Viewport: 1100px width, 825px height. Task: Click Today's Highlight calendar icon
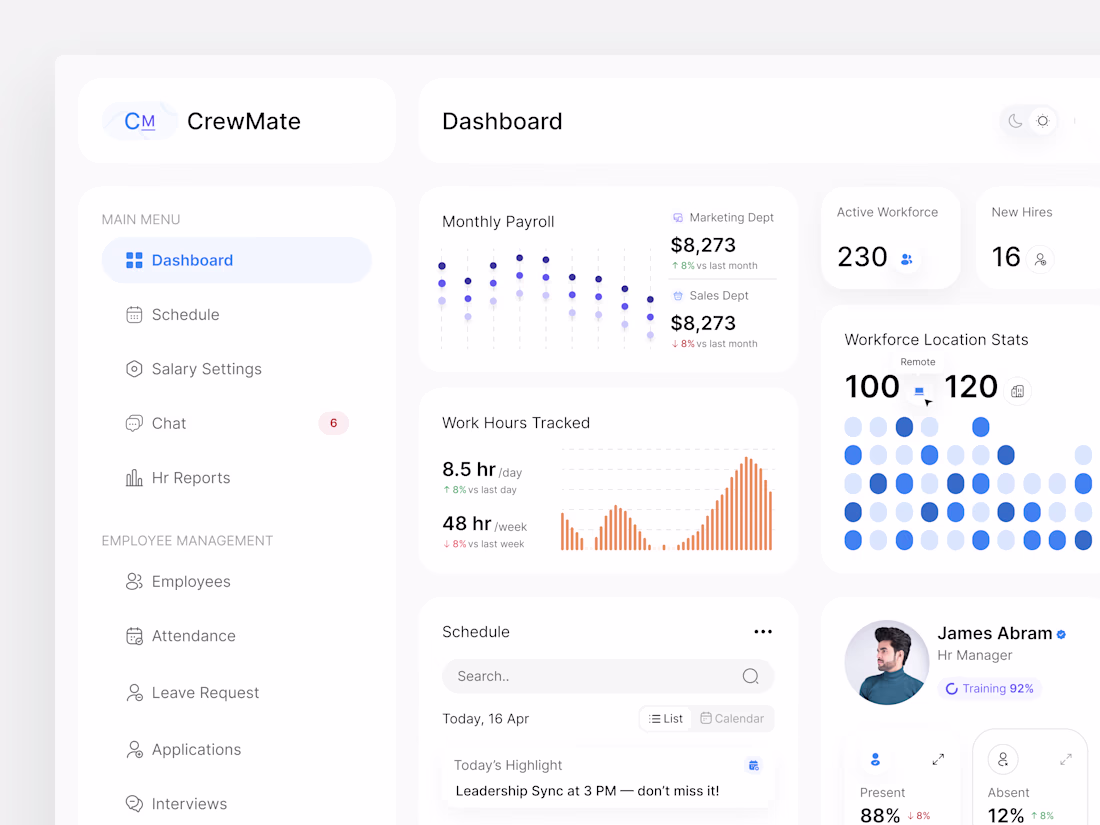coord(753,765)
